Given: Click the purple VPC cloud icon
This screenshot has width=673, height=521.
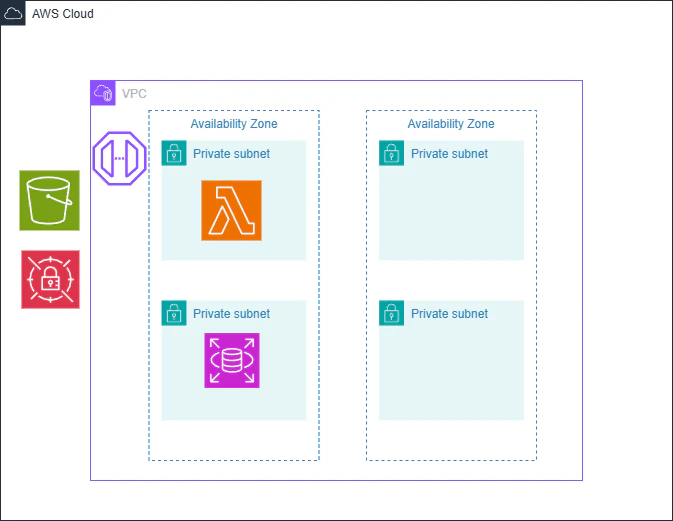Looking at the screenshot, I should pos(103,93).
